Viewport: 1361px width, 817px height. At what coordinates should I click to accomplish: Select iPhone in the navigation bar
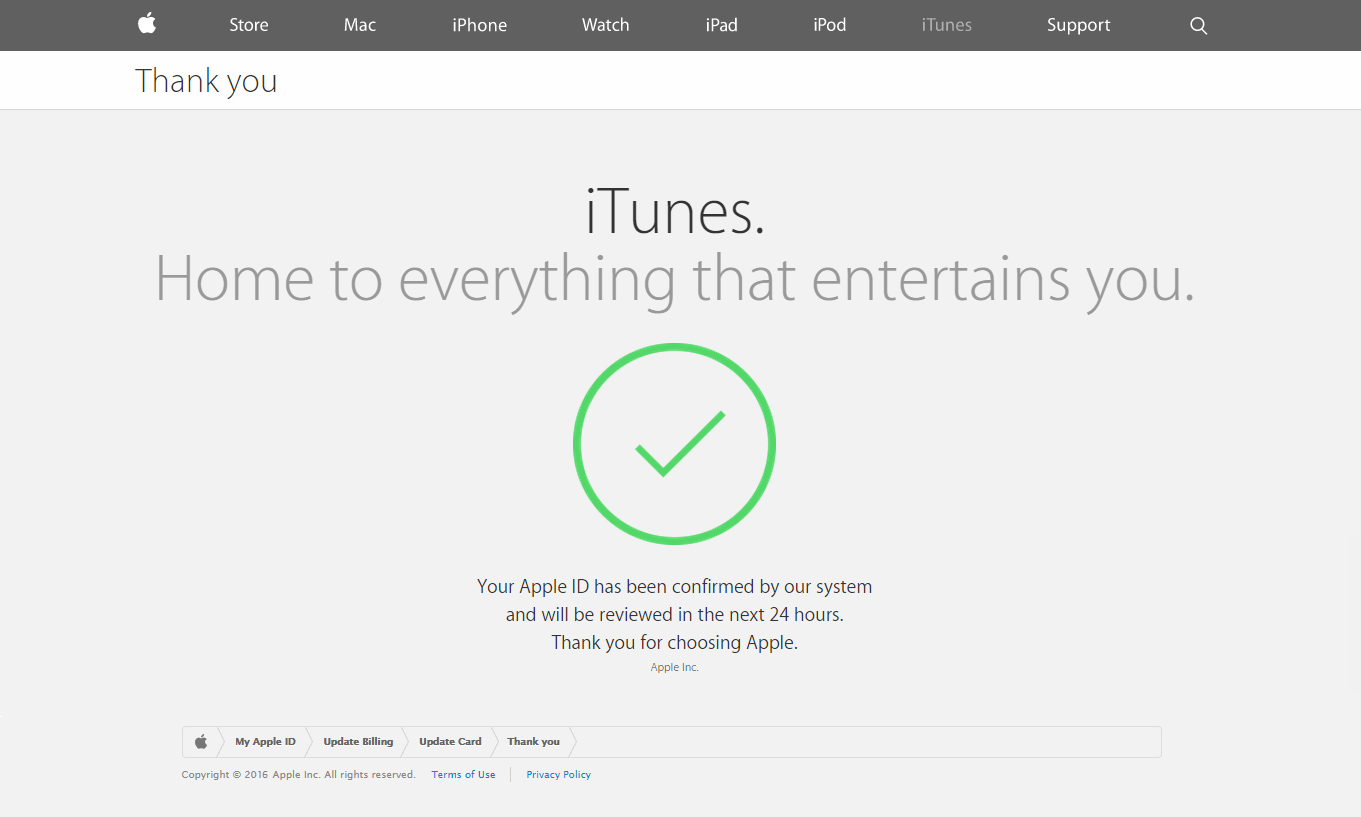point(479,25)
